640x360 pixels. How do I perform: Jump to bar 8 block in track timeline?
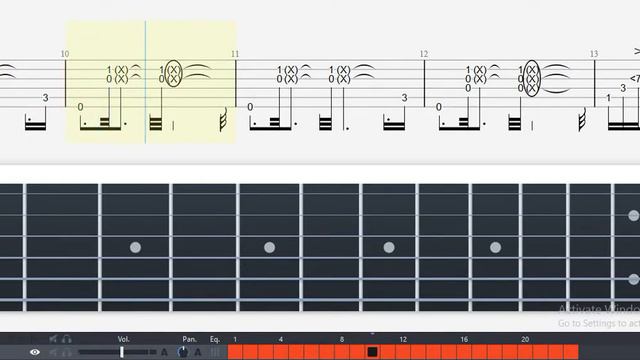click(x=342, y=352)
